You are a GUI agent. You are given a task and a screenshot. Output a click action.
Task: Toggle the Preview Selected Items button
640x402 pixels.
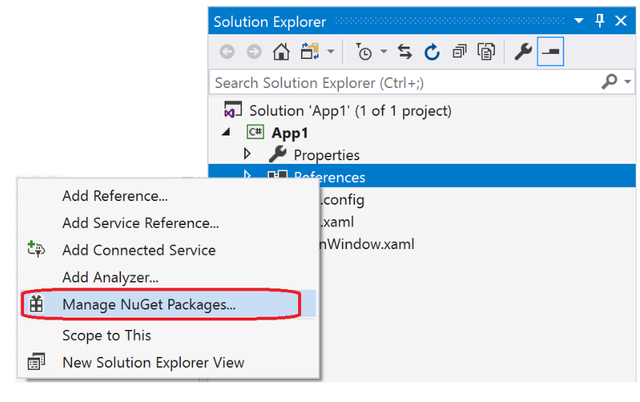coord(550,51)
